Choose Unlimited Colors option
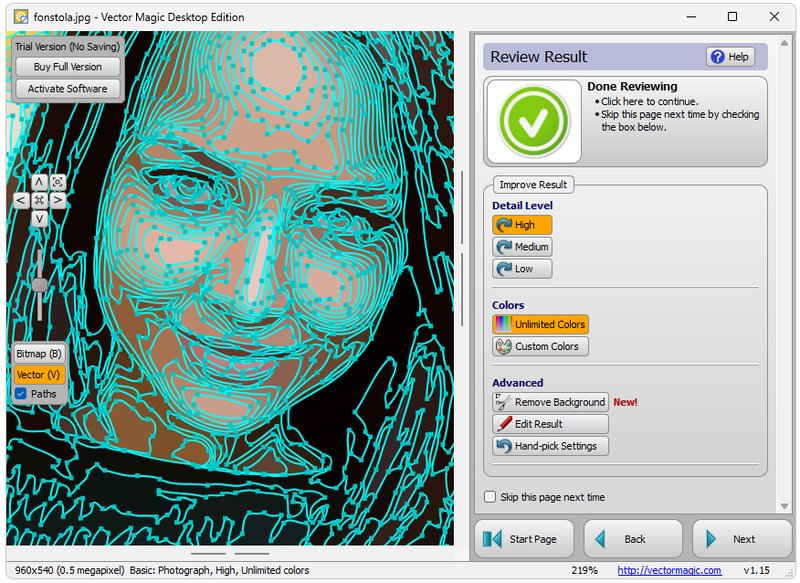800x583 pixels. coord(540,324)
